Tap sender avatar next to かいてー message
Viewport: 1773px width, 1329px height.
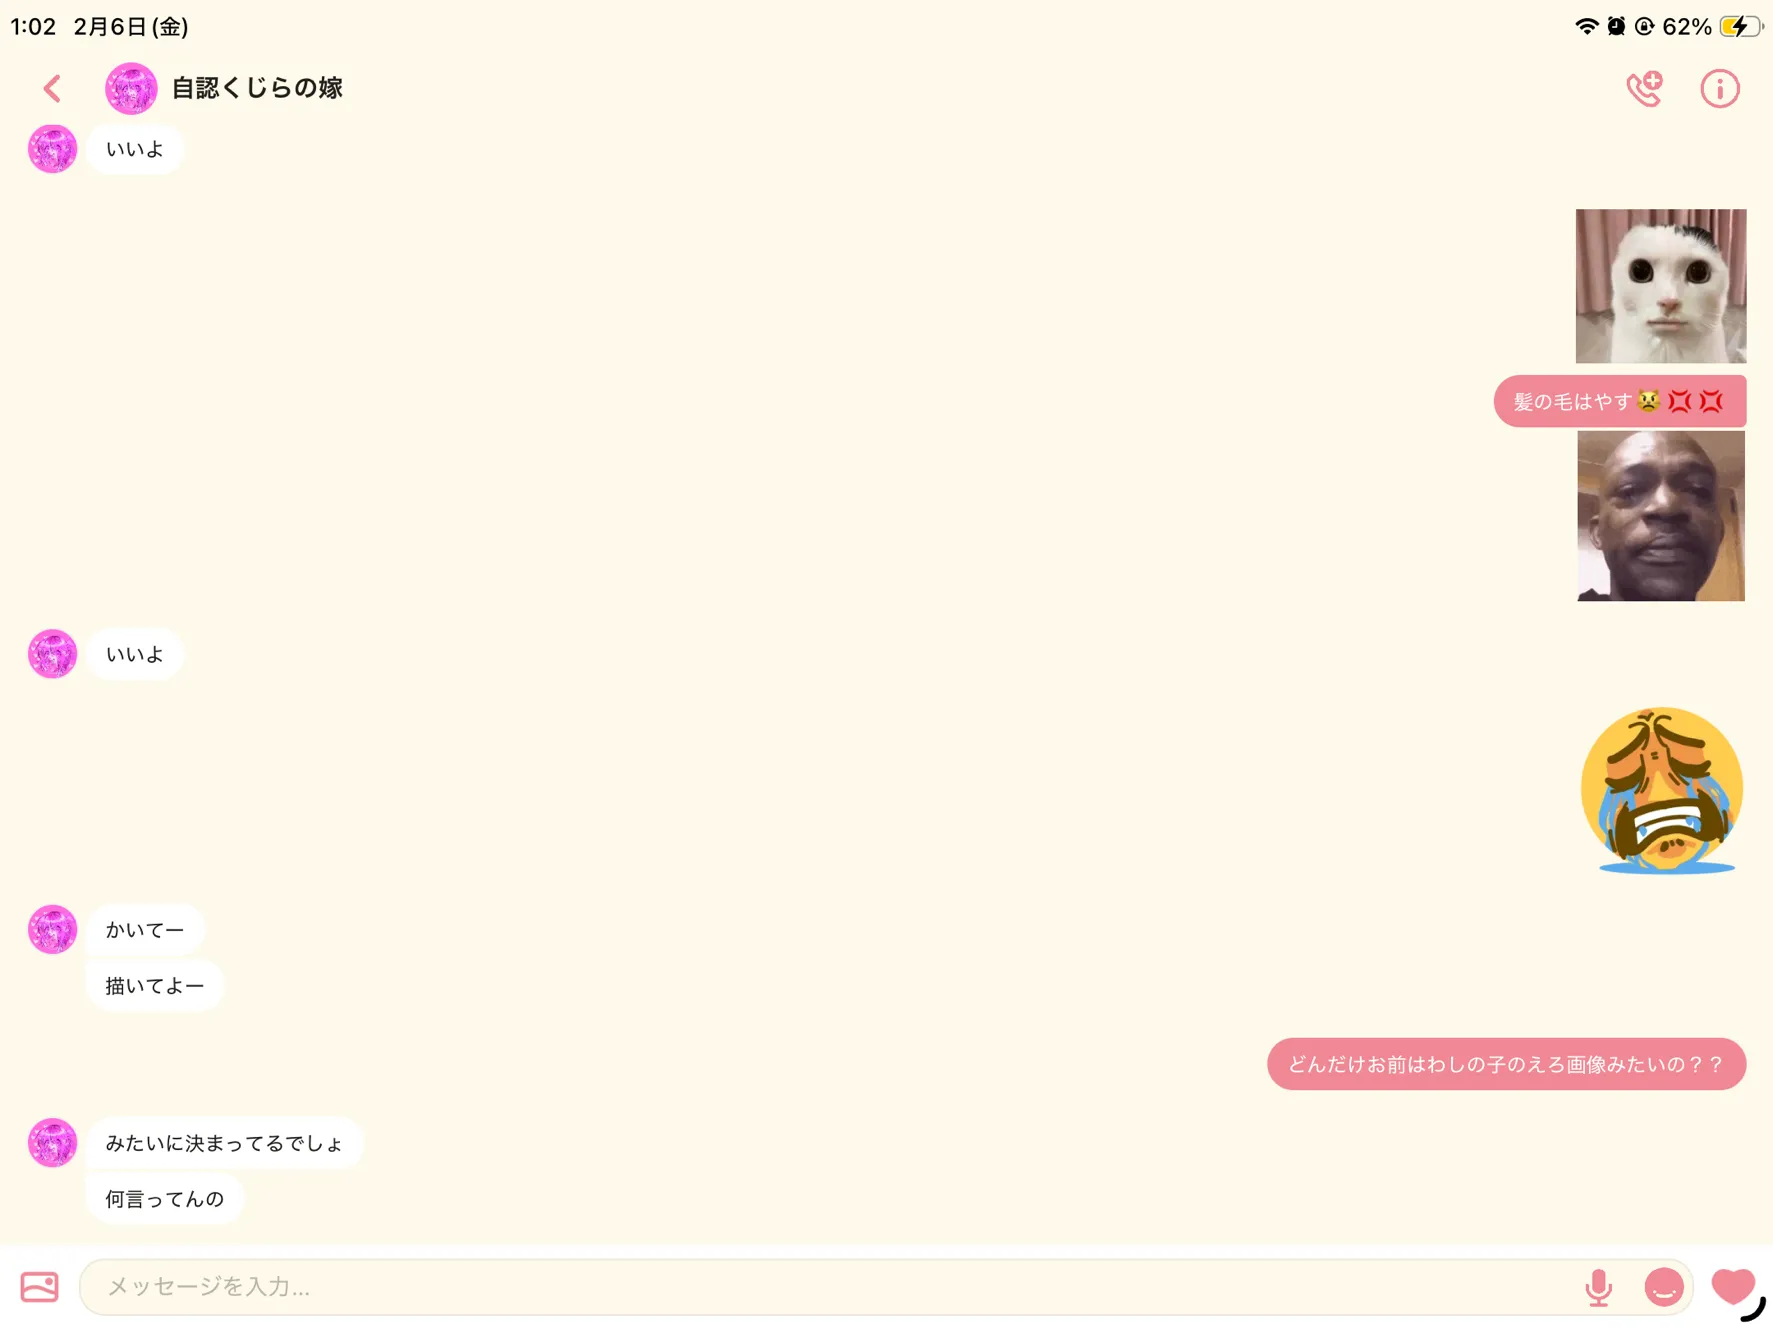[52, 930]
